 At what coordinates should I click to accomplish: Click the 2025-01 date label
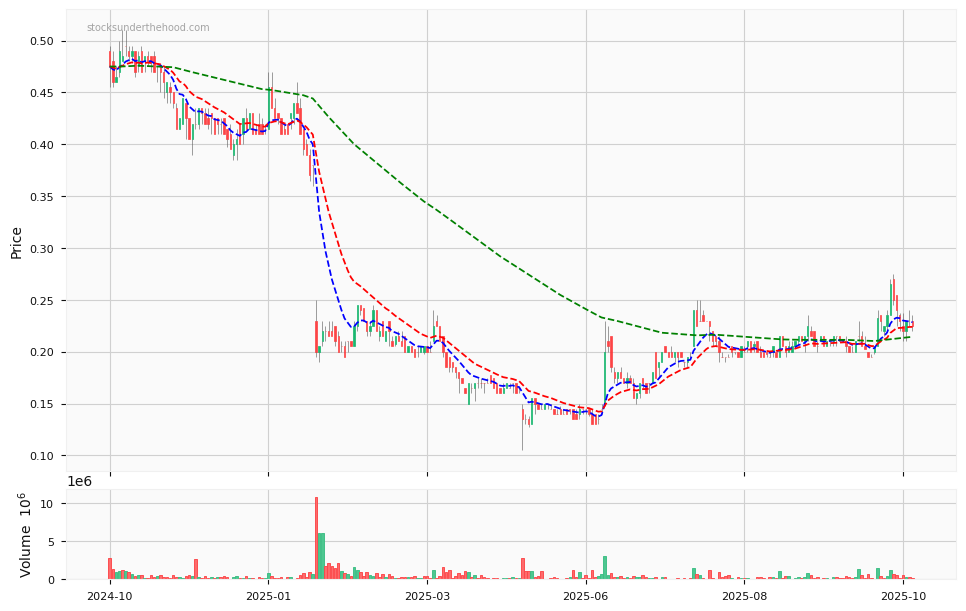pyautogui.click(x=268, y=596)
